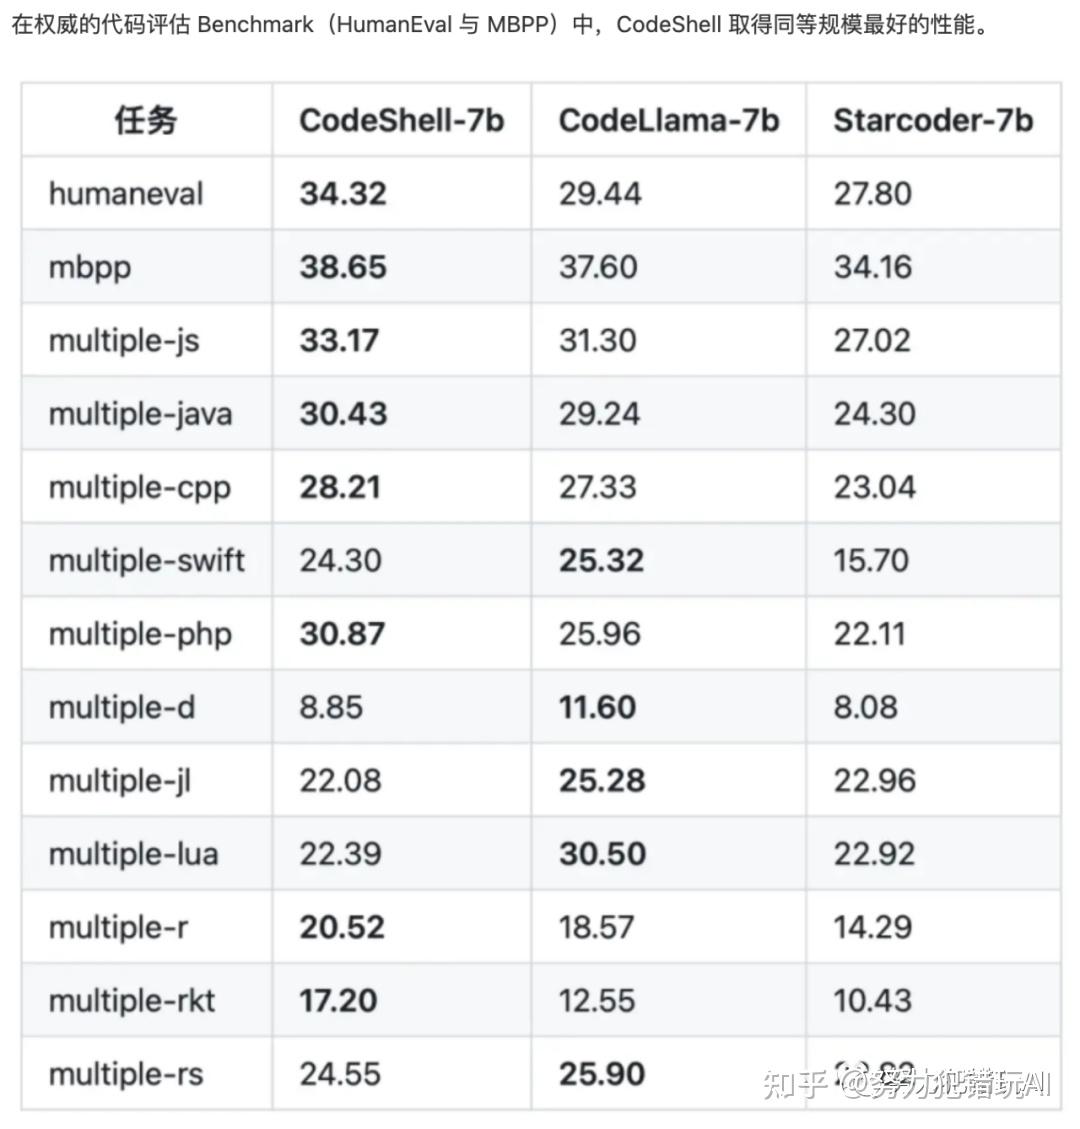The width and height of the screenshot is (1080, 1129).
Task: Select the mbpp task cell
Action: click(x=90, y=267)
